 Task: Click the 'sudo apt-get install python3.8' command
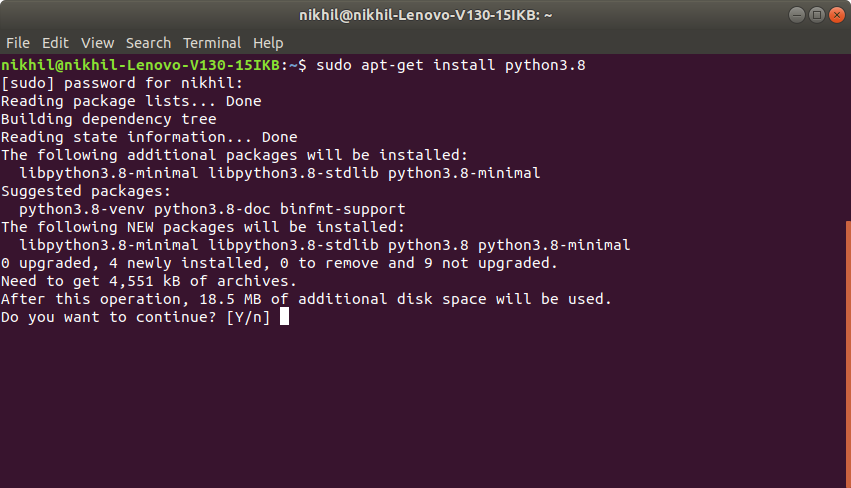tap(450, 65)
